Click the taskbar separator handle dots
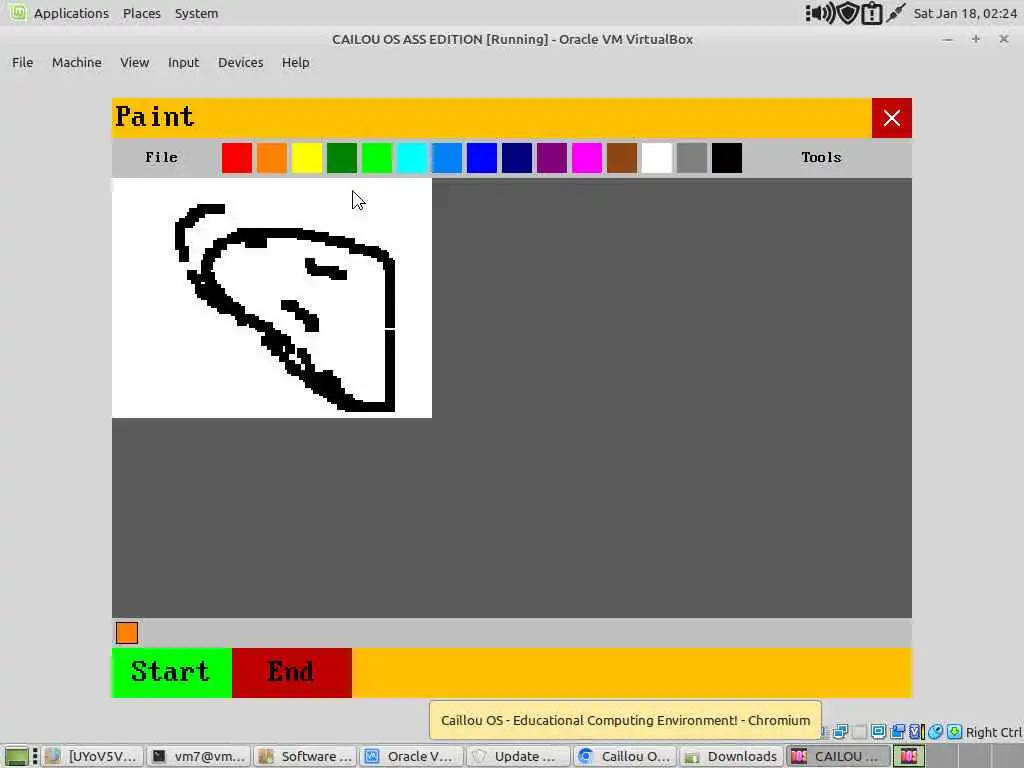The image size is (1024, 768). pyautogui.click(x=35, y=756)
